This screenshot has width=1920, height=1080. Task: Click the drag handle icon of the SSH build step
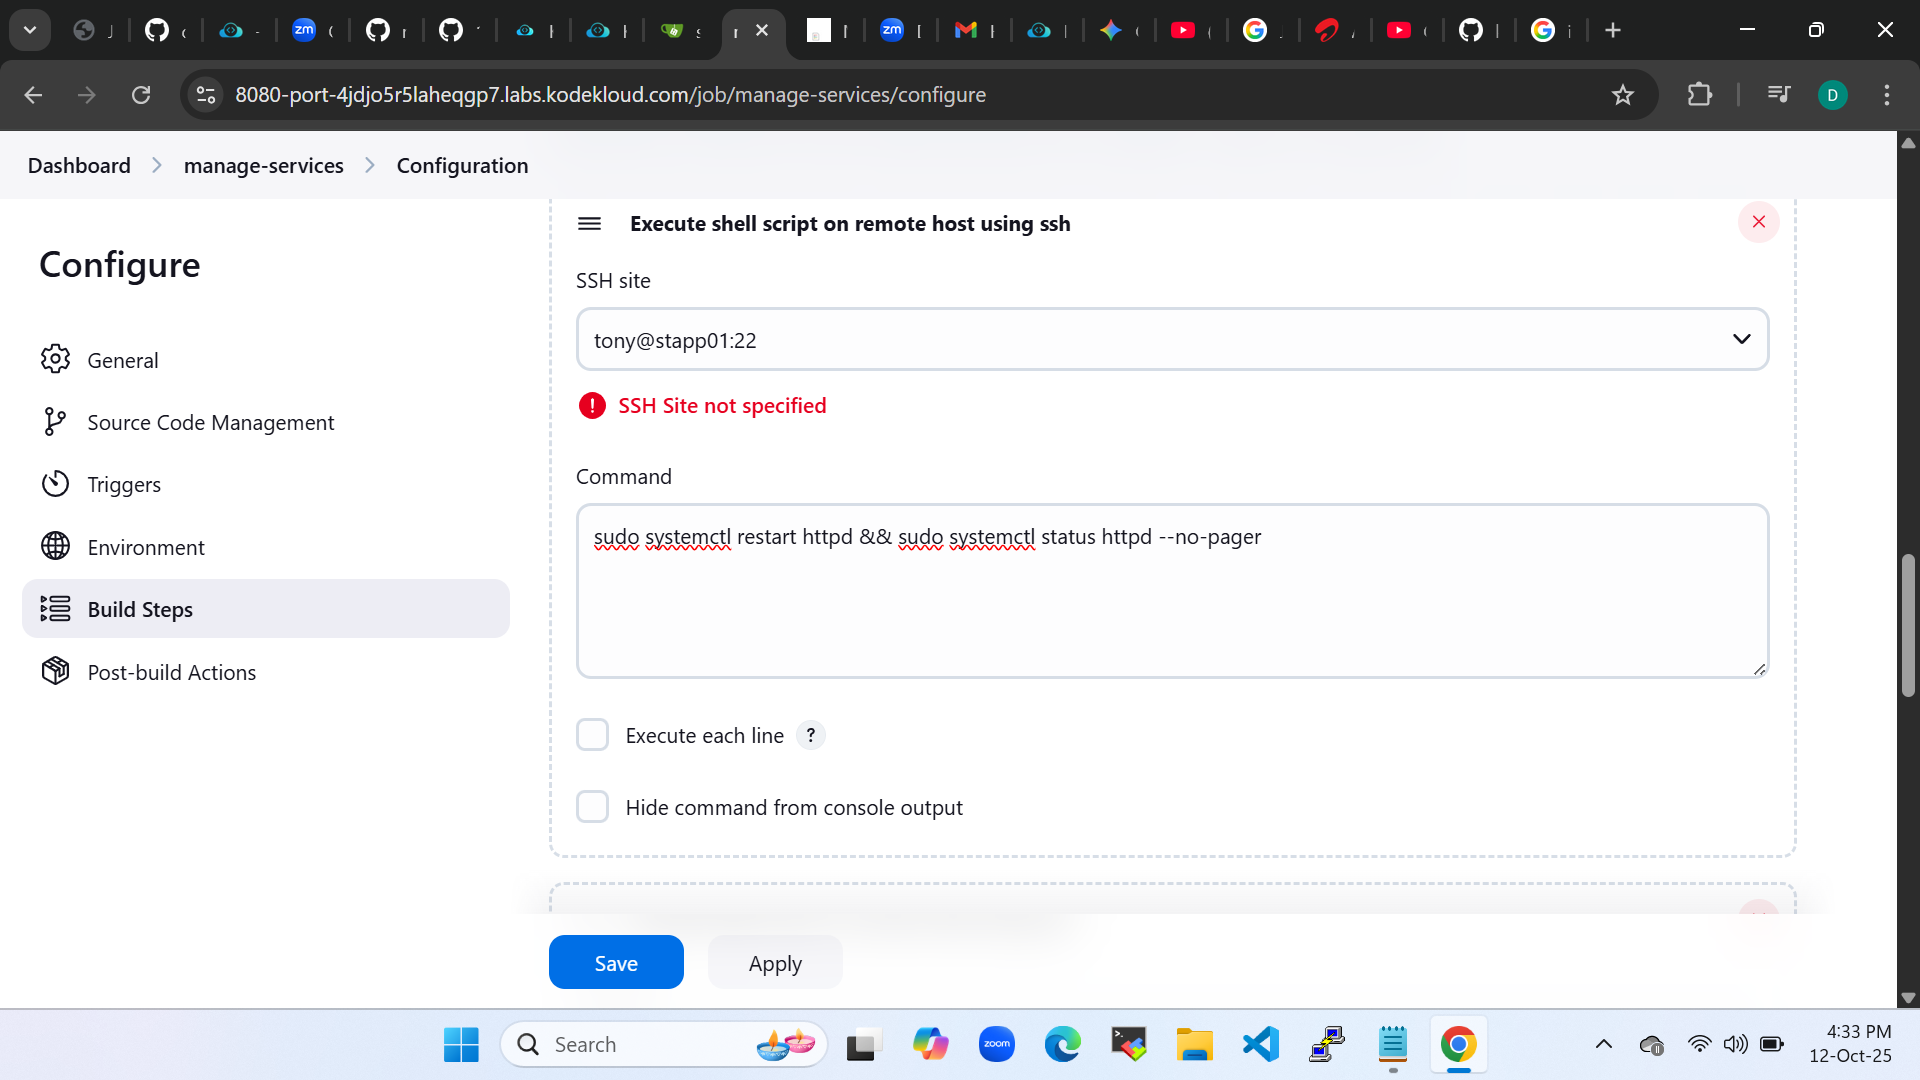point(589,223)
